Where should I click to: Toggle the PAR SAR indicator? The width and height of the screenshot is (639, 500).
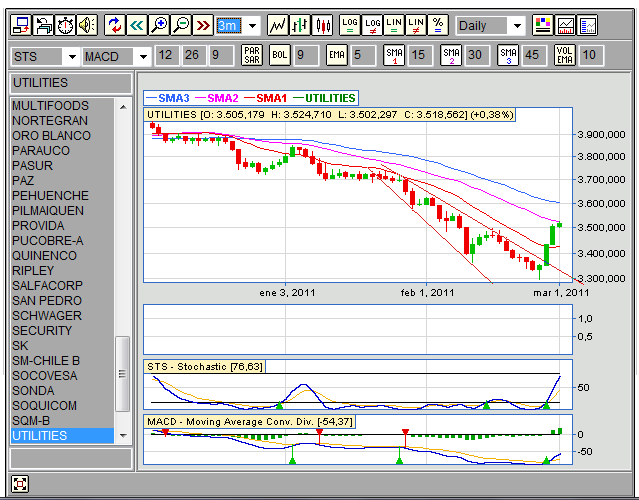click(x=252, y=56)
